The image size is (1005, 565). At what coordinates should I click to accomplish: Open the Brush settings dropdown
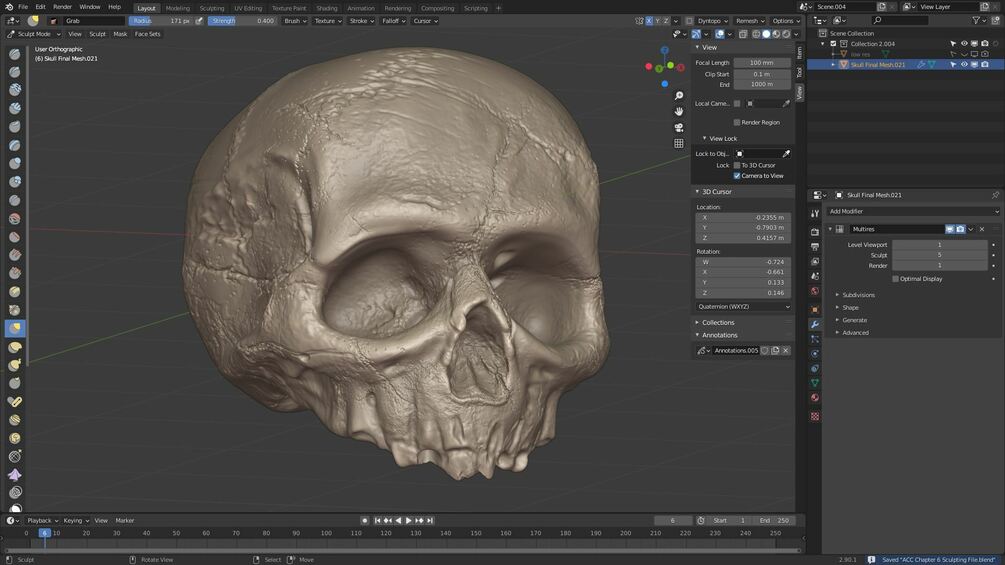tap(295, 20)
